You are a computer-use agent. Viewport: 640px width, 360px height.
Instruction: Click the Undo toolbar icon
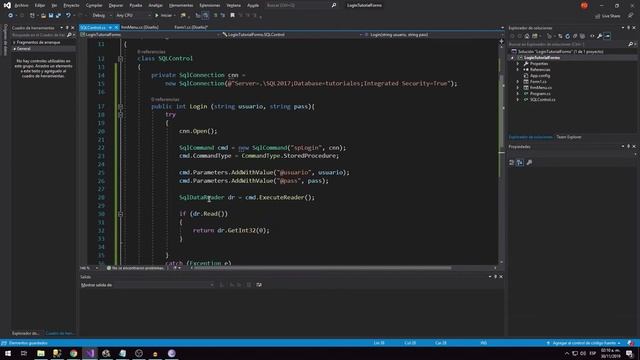tap(68, 16)
